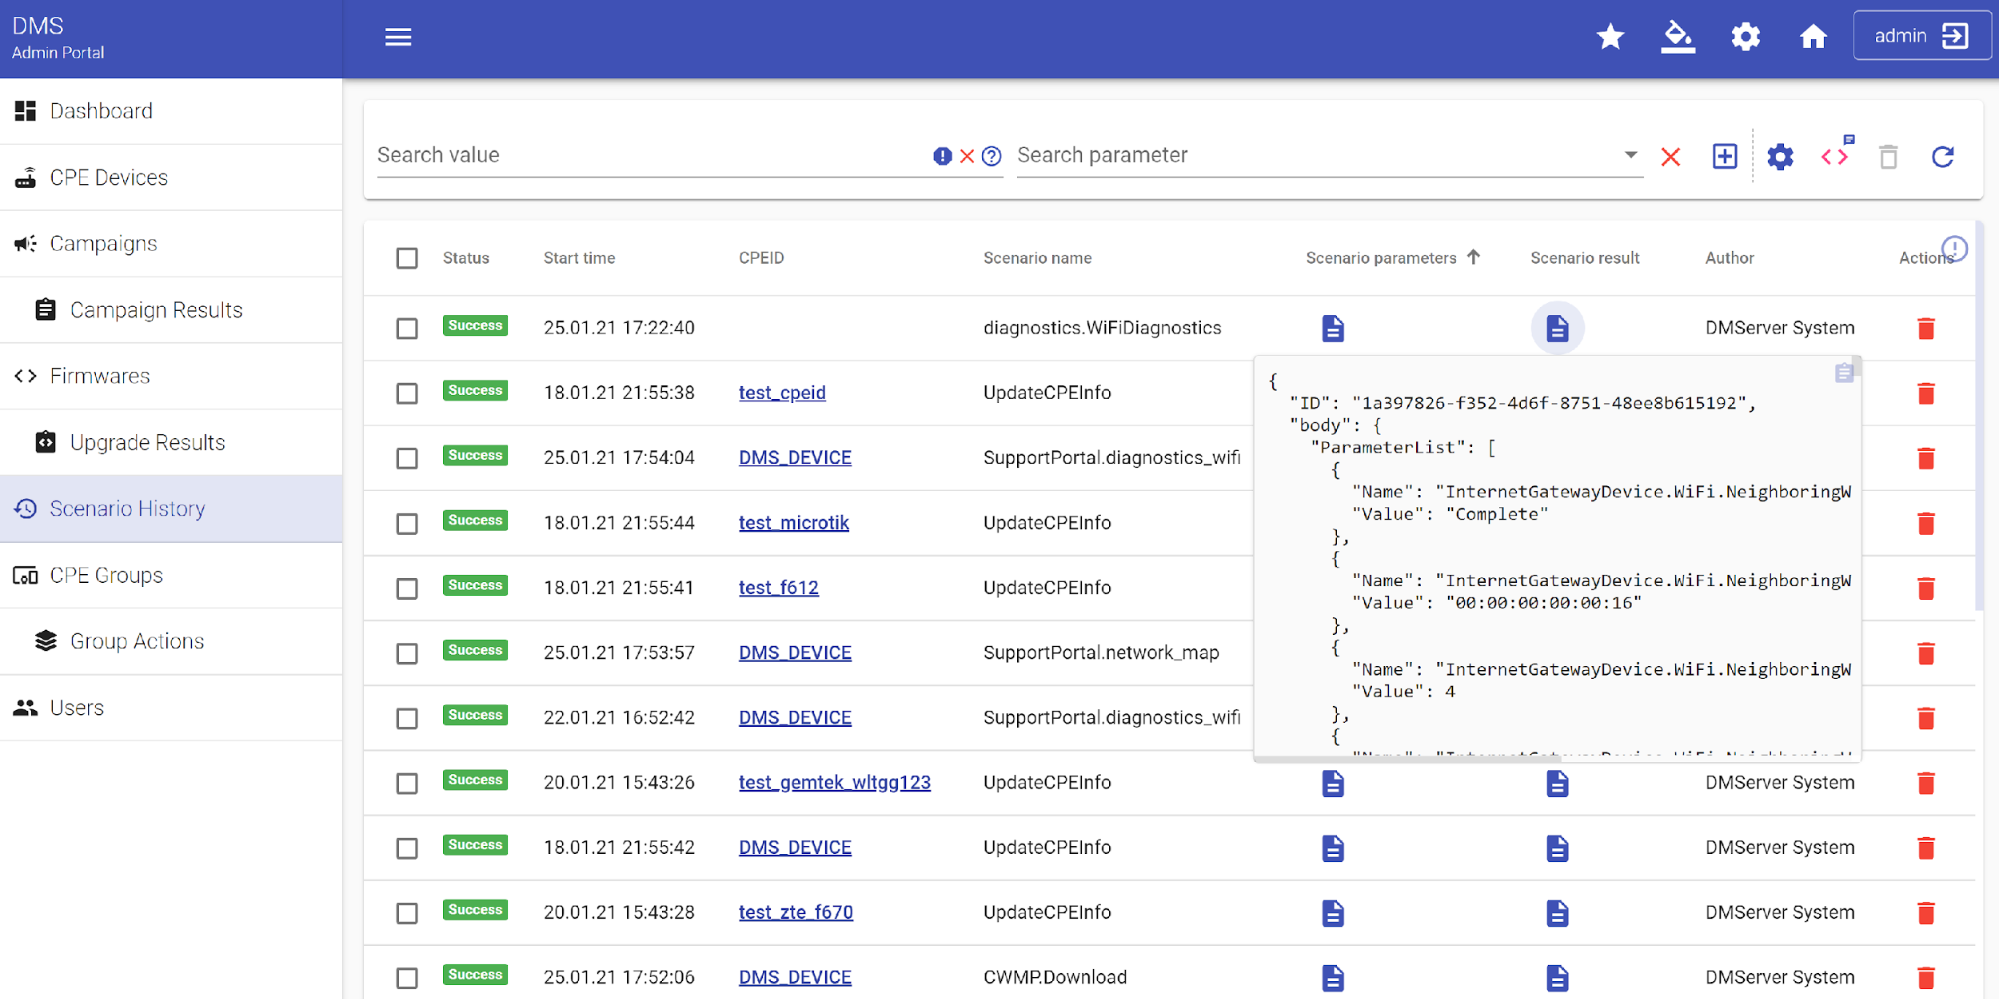Open the test_gemtek_wltgg123 device link
The height and width of the screenshot is (999, 1999).
pyautogui.click(x=834, y=782)
